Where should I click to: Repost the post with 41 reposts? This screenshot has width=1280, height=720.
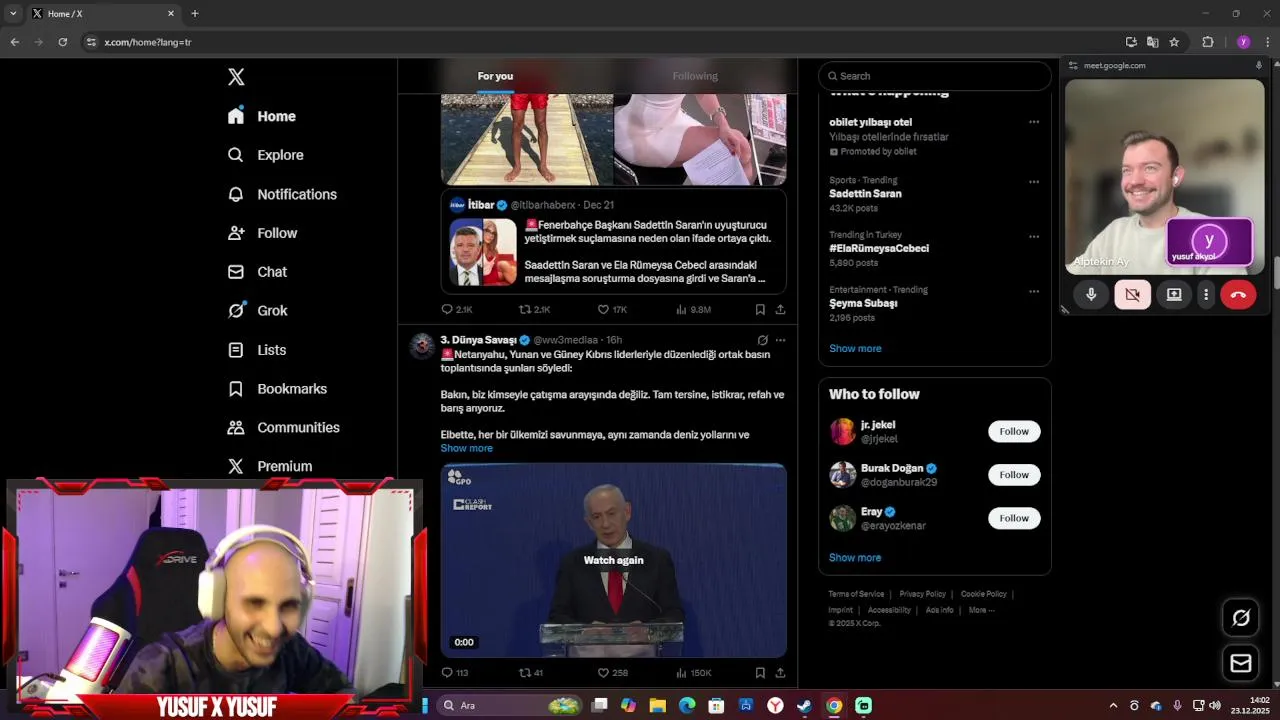point(531,673)
